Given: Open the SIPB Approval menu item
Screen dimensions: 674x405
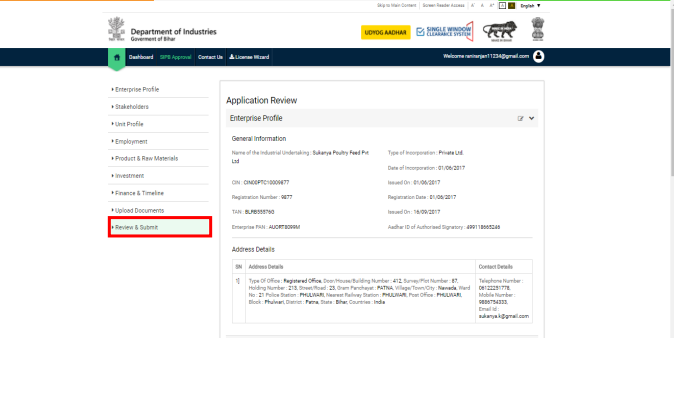Looking at the screenshot, I should point(175,57).
